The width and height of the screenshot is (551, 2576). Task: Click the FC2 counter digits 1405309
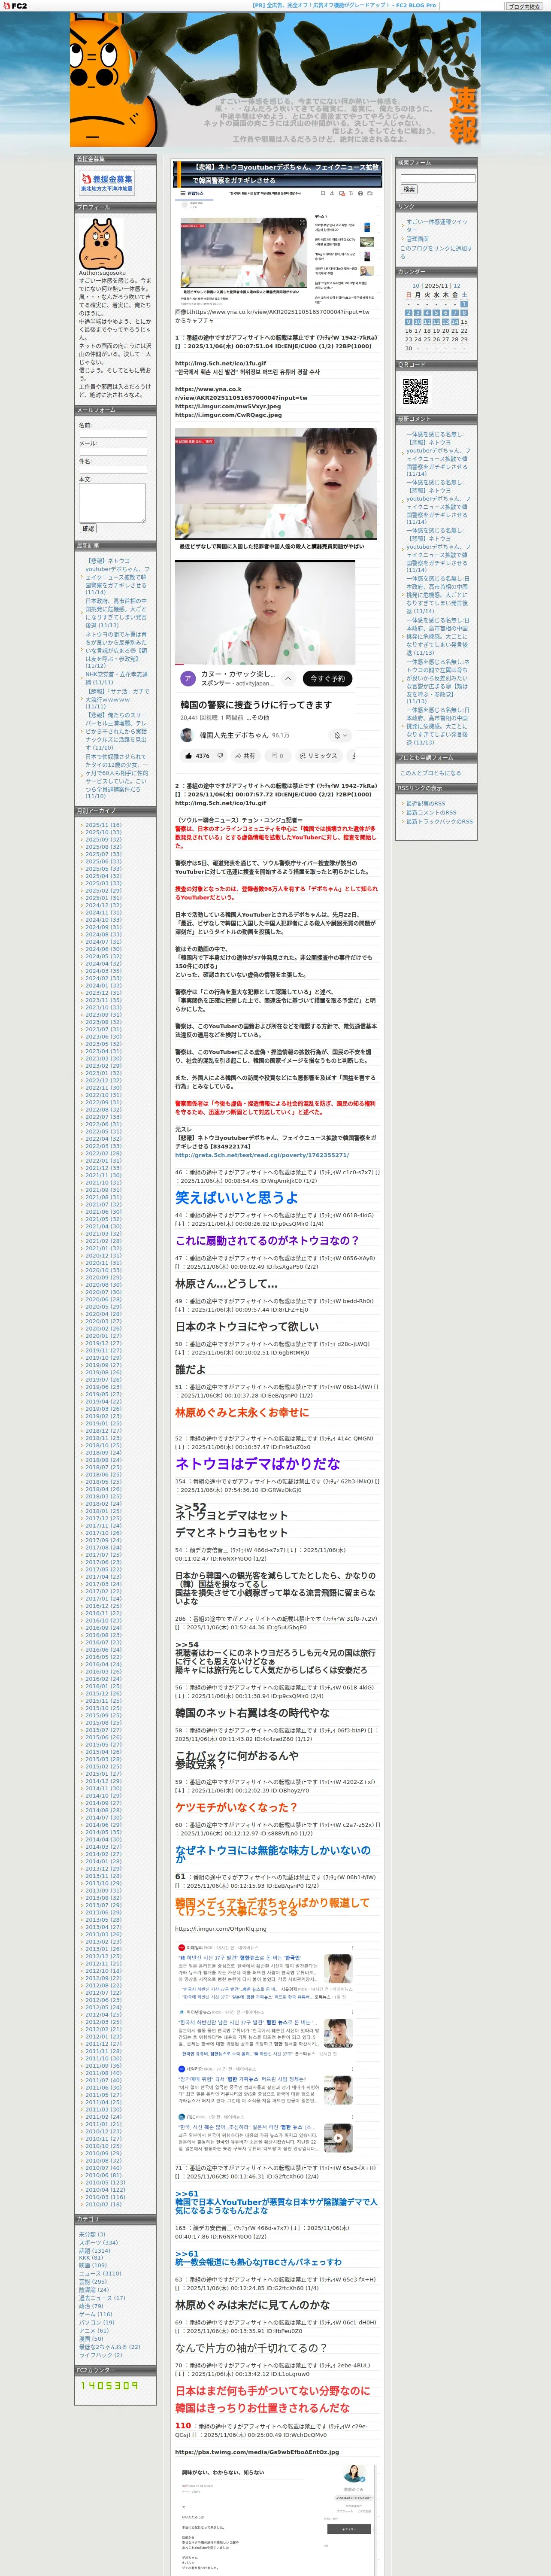tap(110, 2385)
